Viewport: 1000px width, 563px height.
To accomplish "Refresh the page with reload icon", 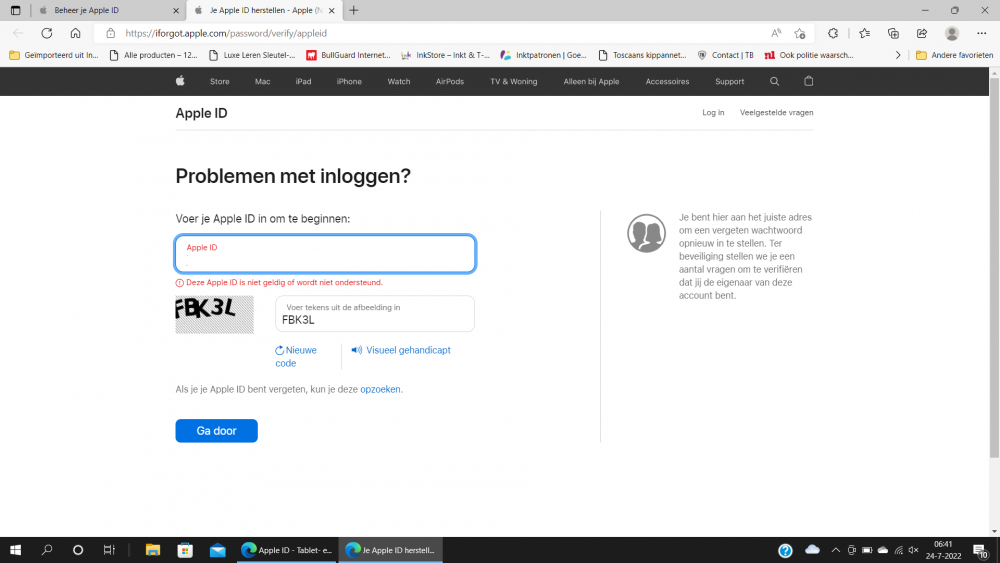I will click(x=47, y=33).
